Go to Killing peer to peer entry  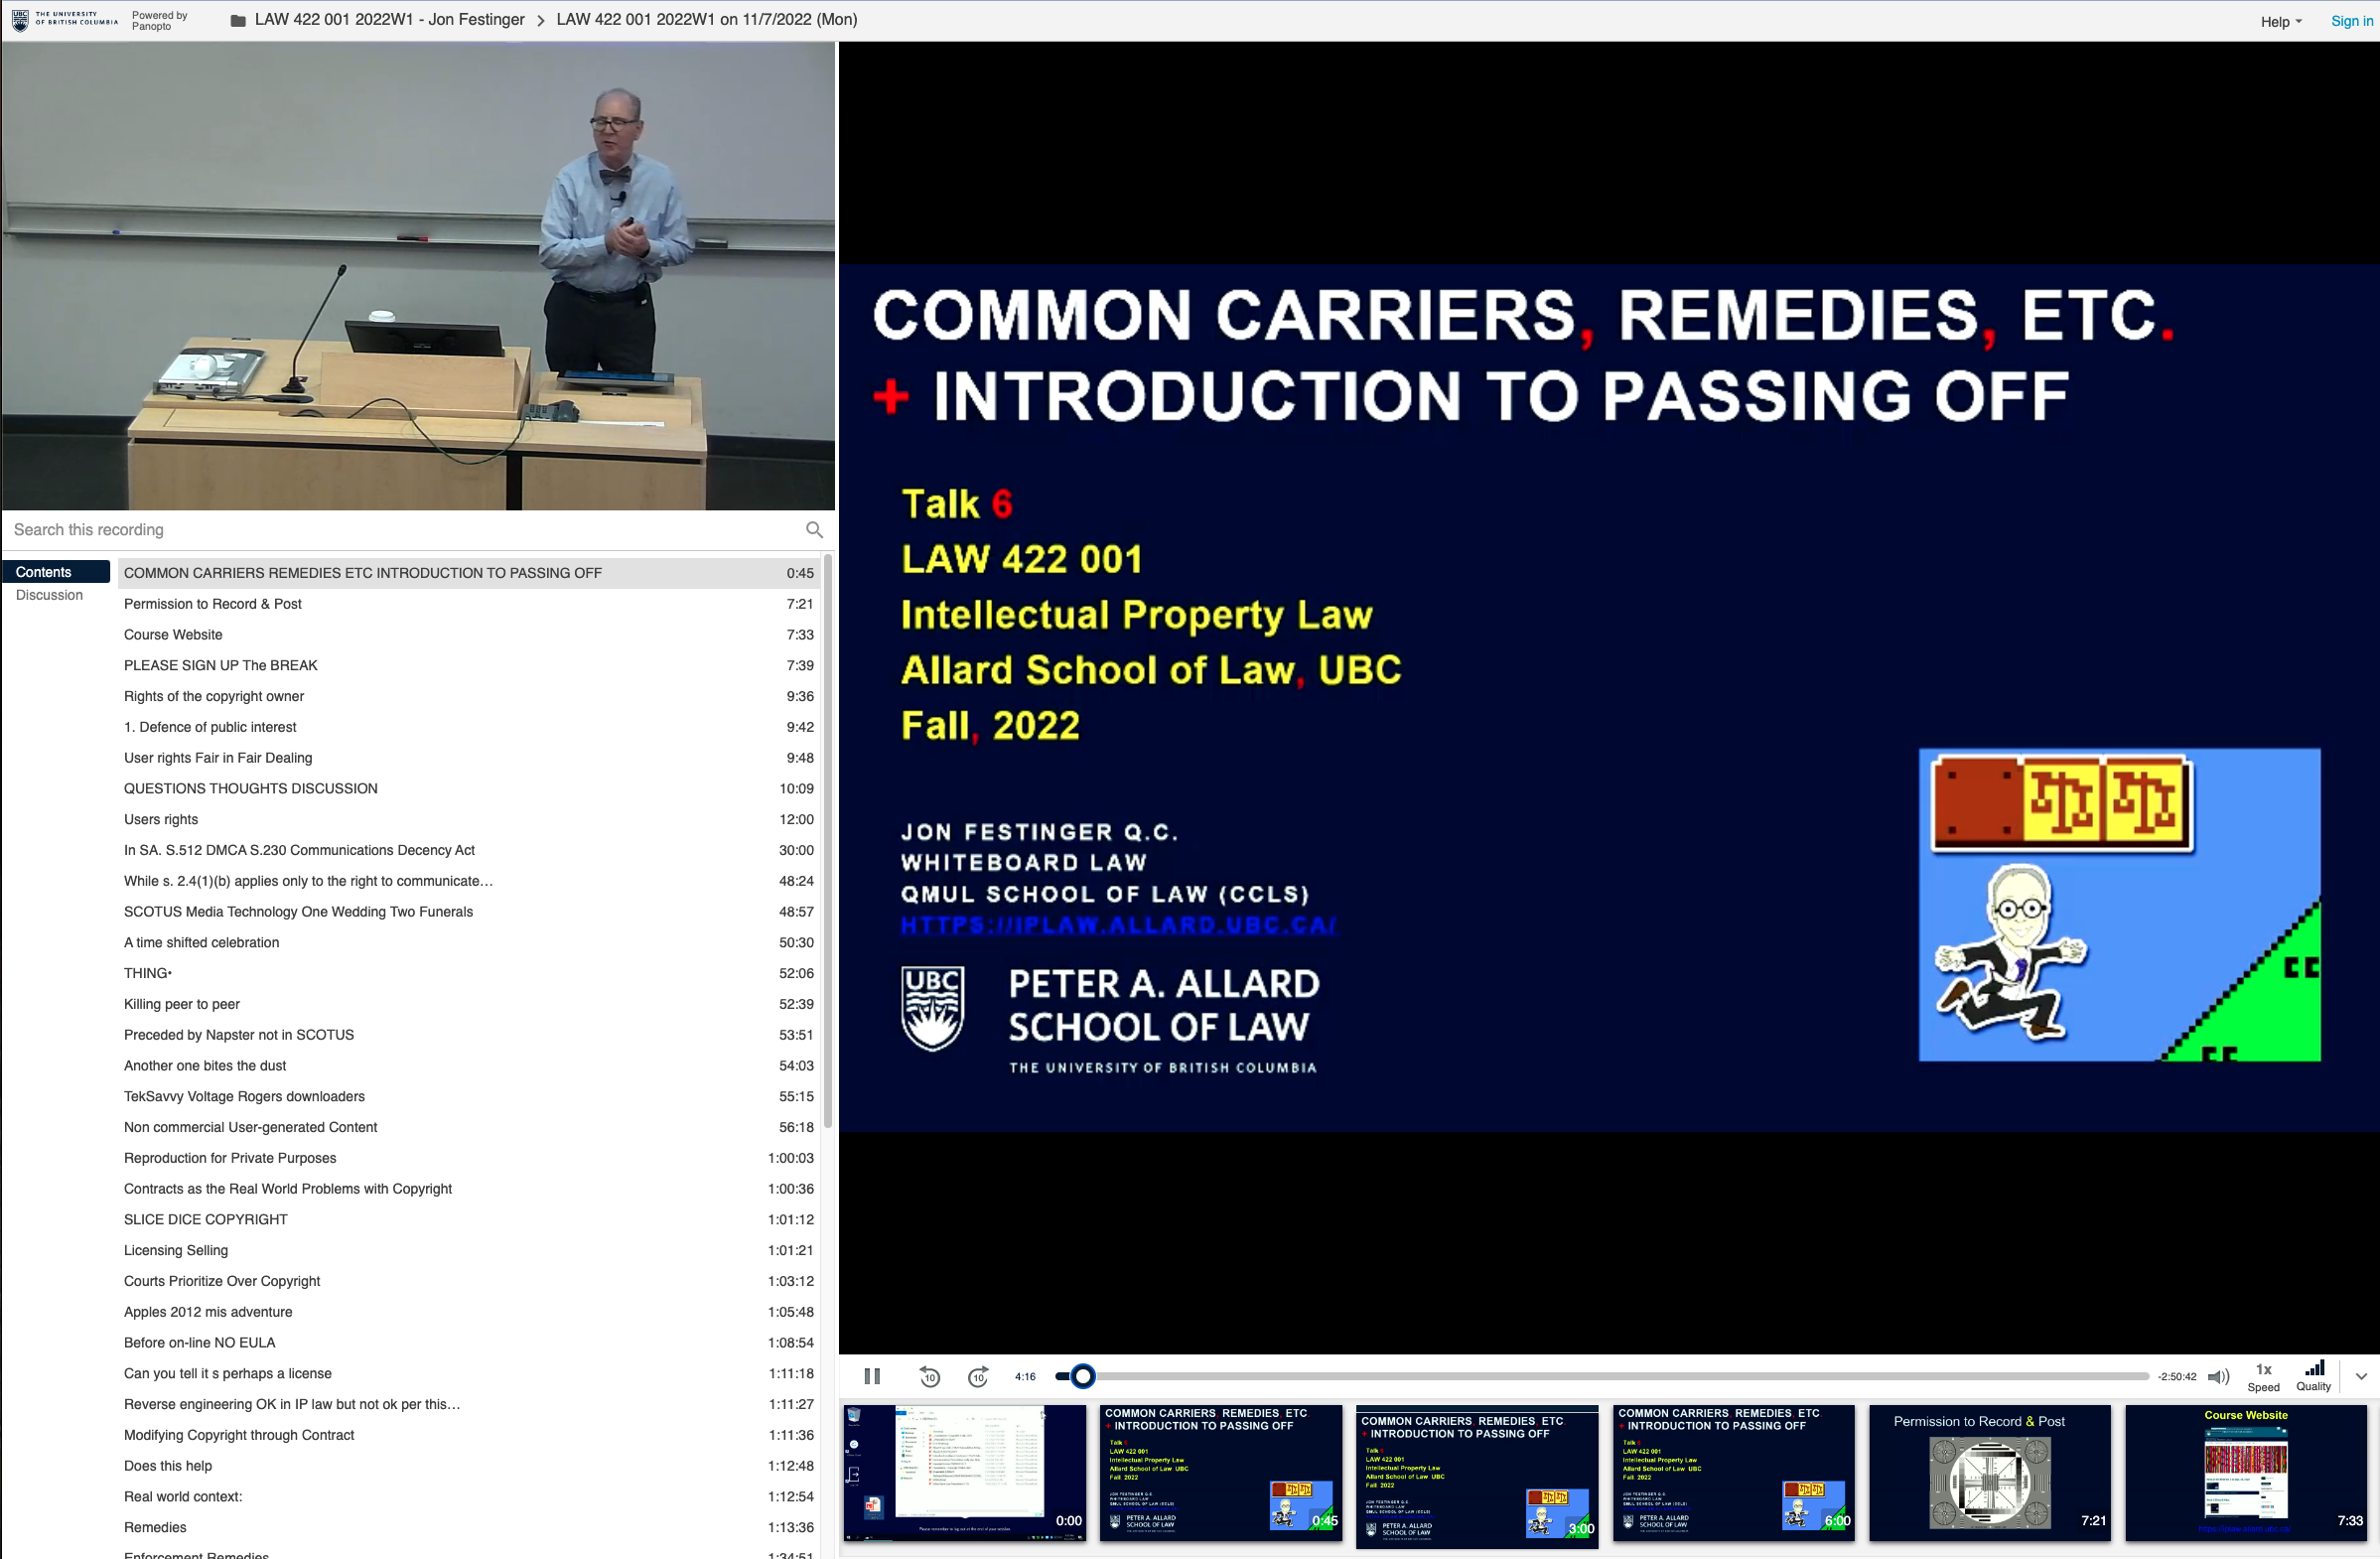[469, 1004]
